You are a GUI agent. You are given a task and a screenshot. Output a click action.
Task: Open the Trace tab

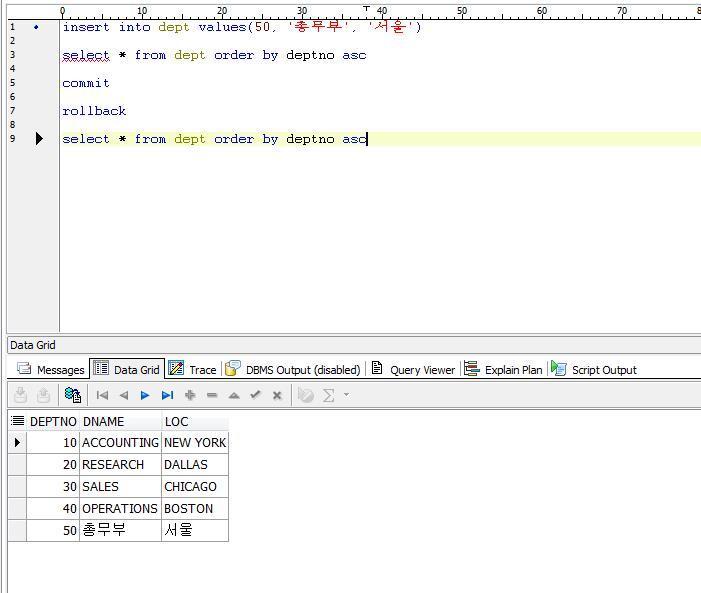click(192, 369)
